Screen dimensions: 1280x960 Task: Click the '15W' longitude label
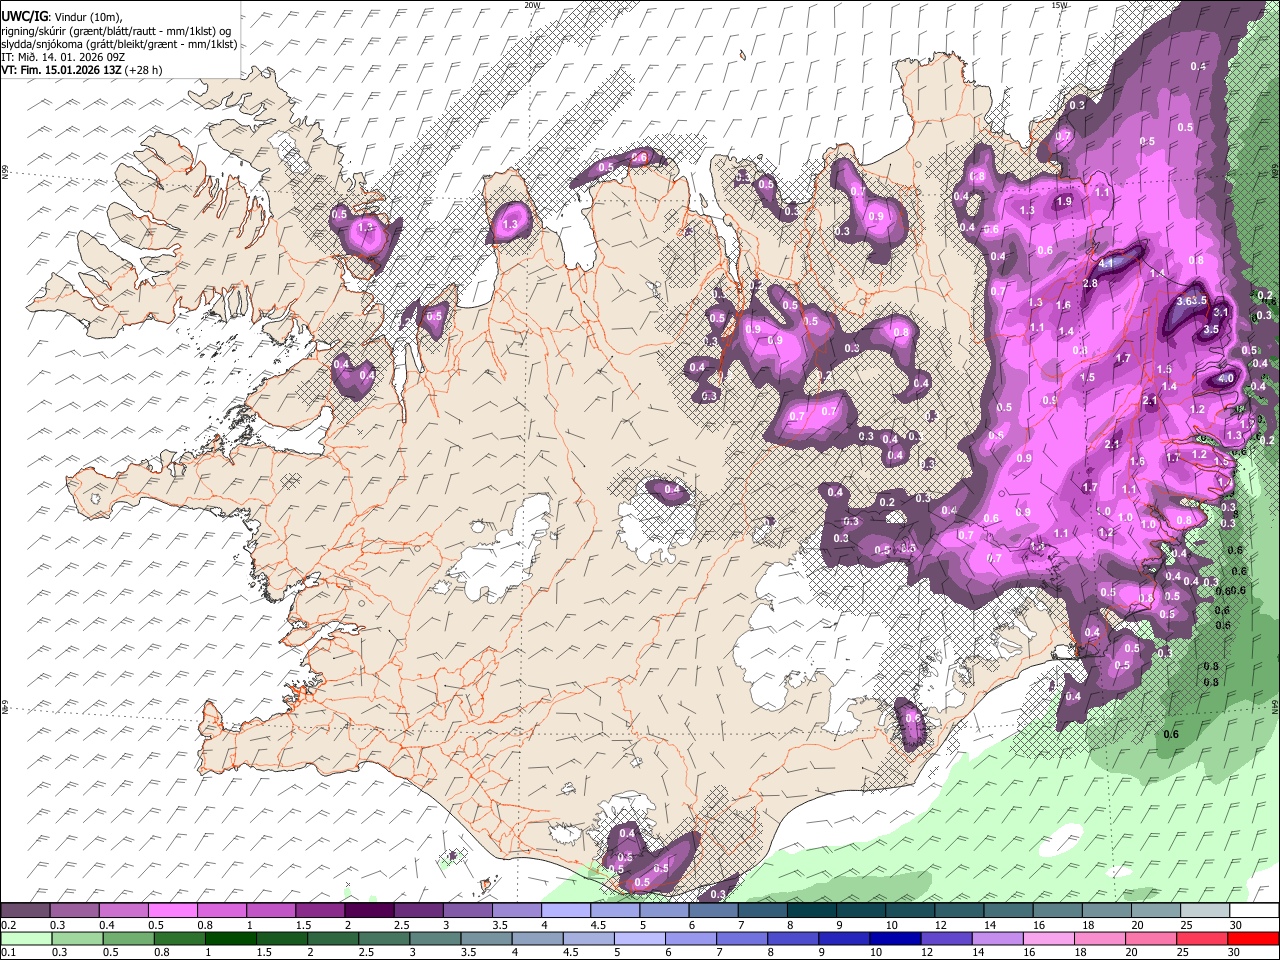click(1059, 5)
